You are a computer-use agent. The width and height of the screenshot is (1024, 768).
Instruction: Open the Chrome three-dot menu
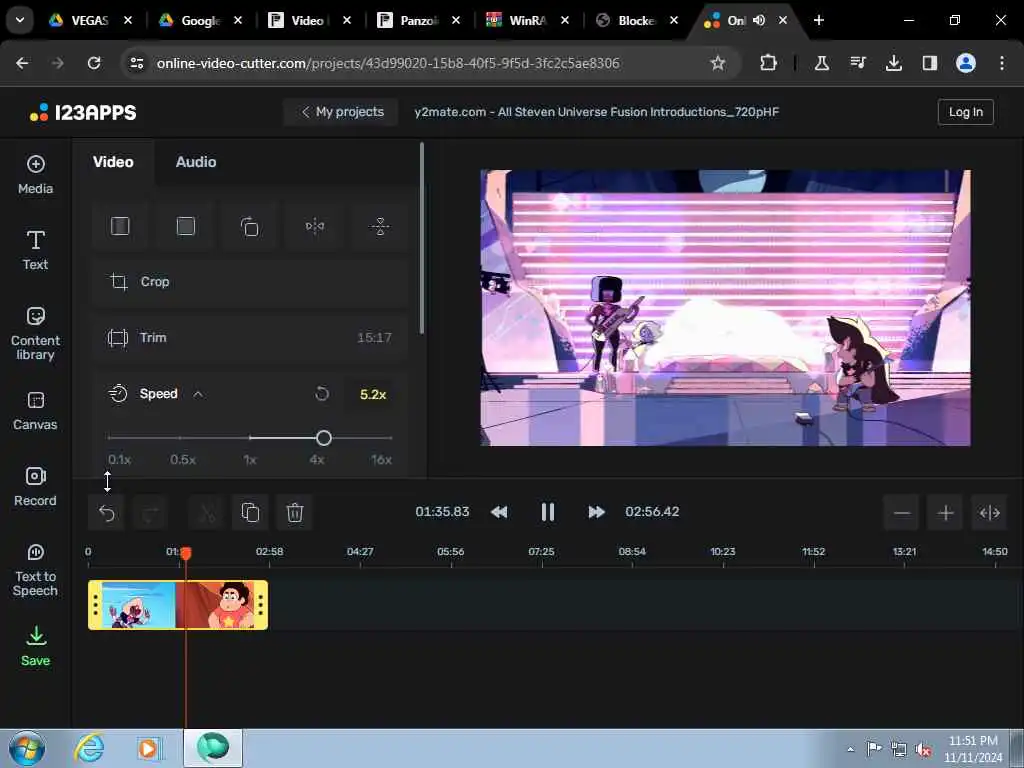click(x=1002, y=63)
